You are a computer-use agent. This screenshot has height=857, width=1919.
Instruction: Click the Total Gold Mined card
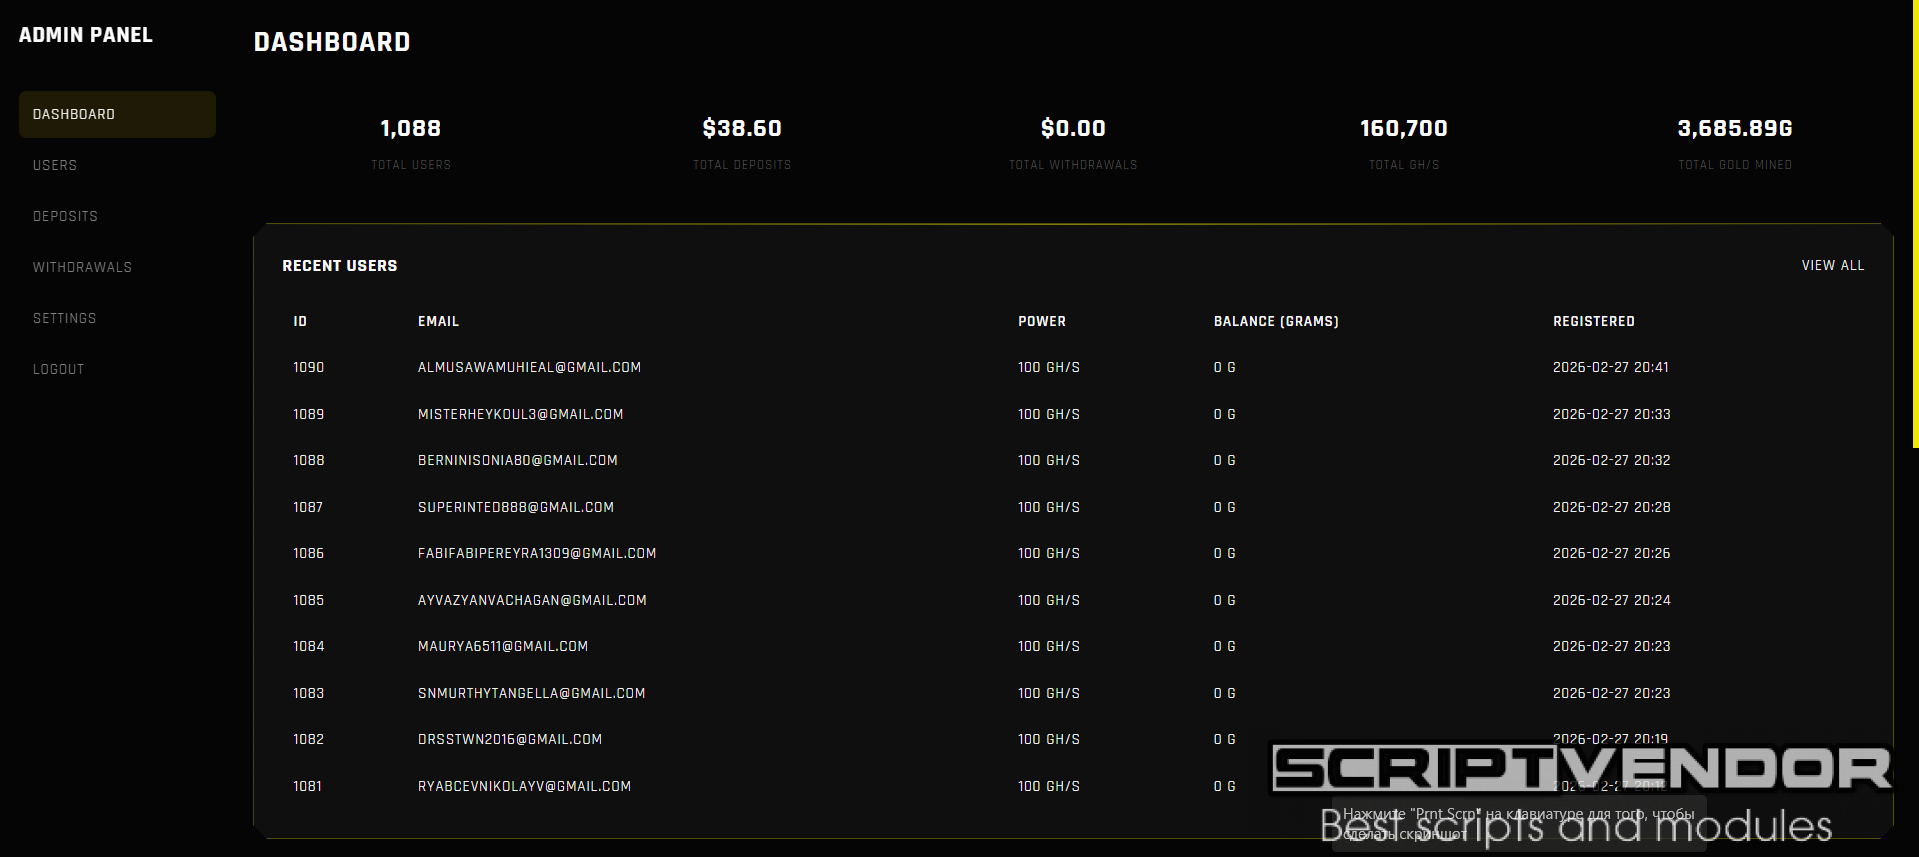pyautogui.click(x=1735, y=142)
